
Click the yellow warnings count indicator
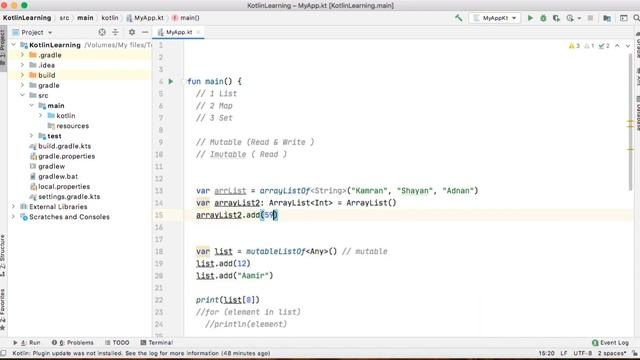[574, 46]
